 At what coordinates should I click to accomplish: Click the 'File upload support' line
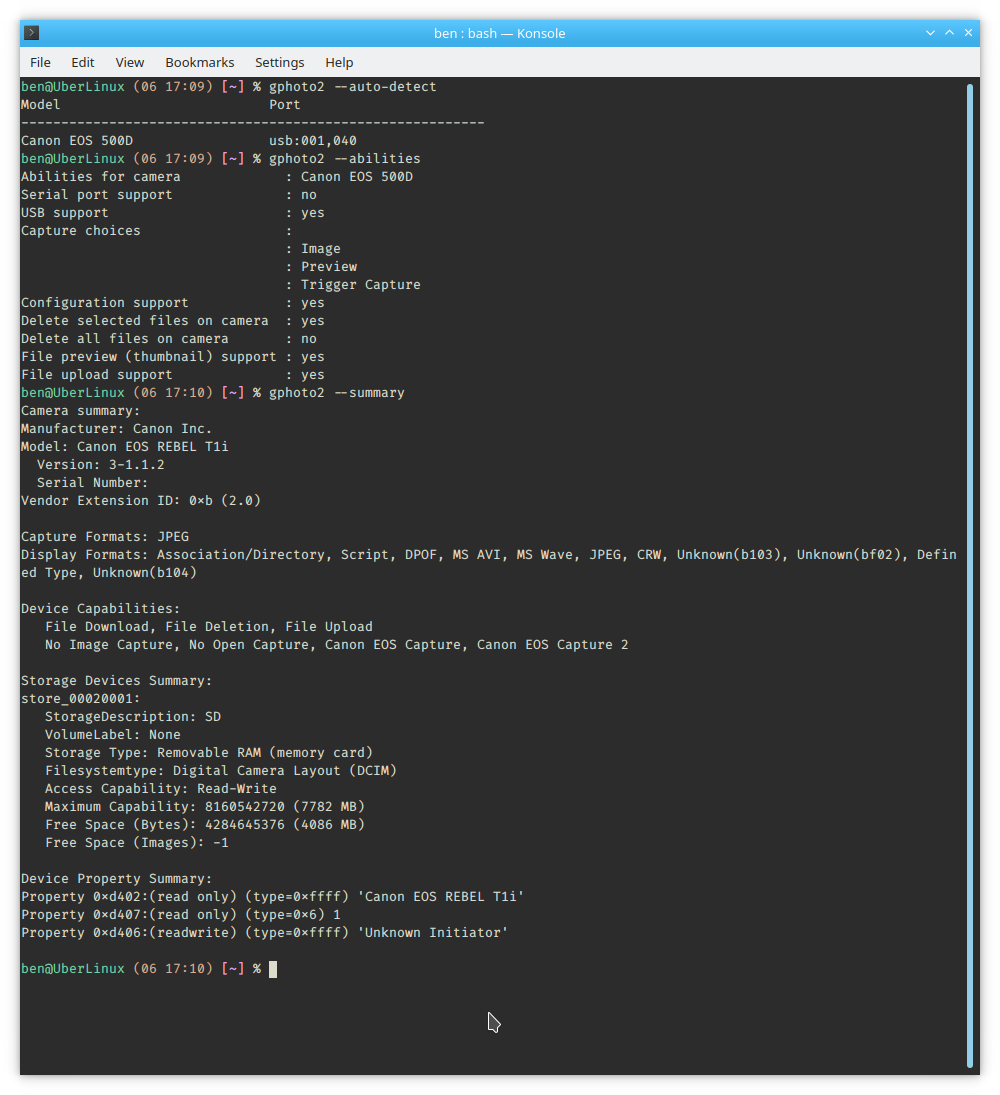tap(172, 374)
